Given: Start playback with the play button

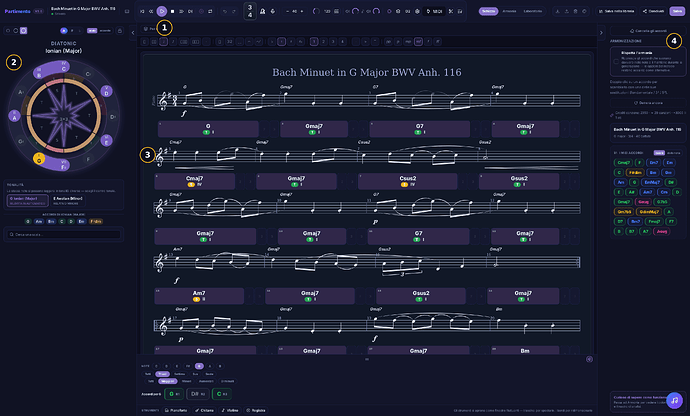Looking at the screenshot, I should [x=161, y=11].
